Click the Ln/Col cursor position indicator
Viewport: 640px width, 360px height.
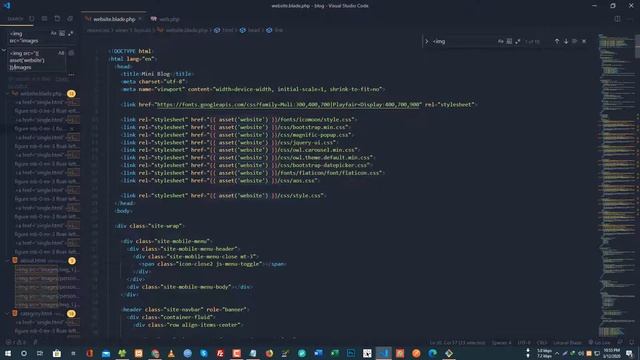click(458, 342)
